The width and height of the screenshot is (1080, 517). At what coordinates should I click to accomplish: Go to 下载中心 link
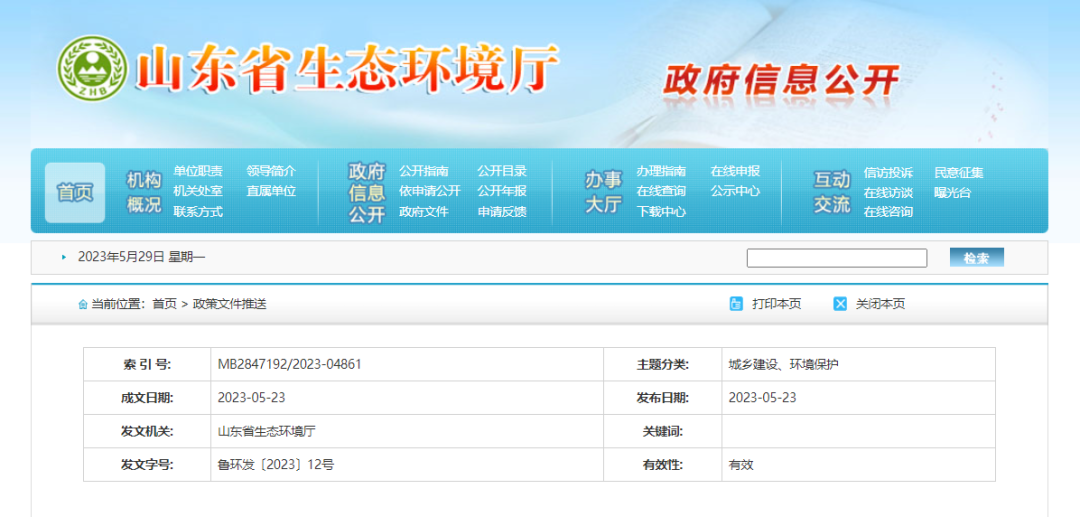[661, 212]
